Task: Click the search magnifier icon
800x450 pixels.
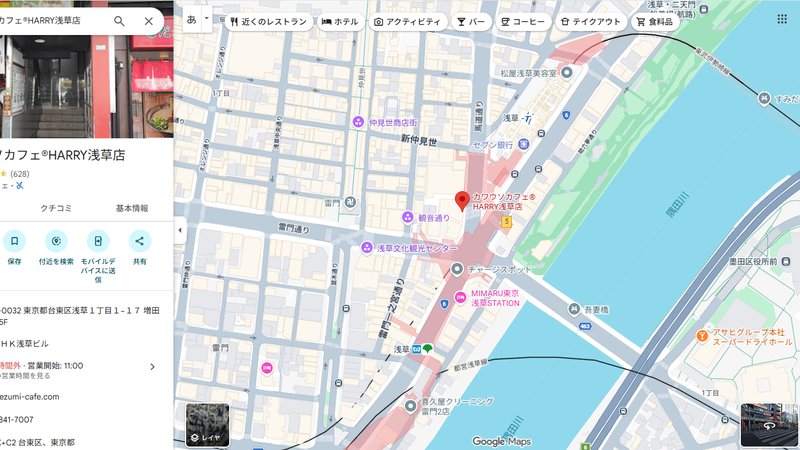Action: [119, 21]
